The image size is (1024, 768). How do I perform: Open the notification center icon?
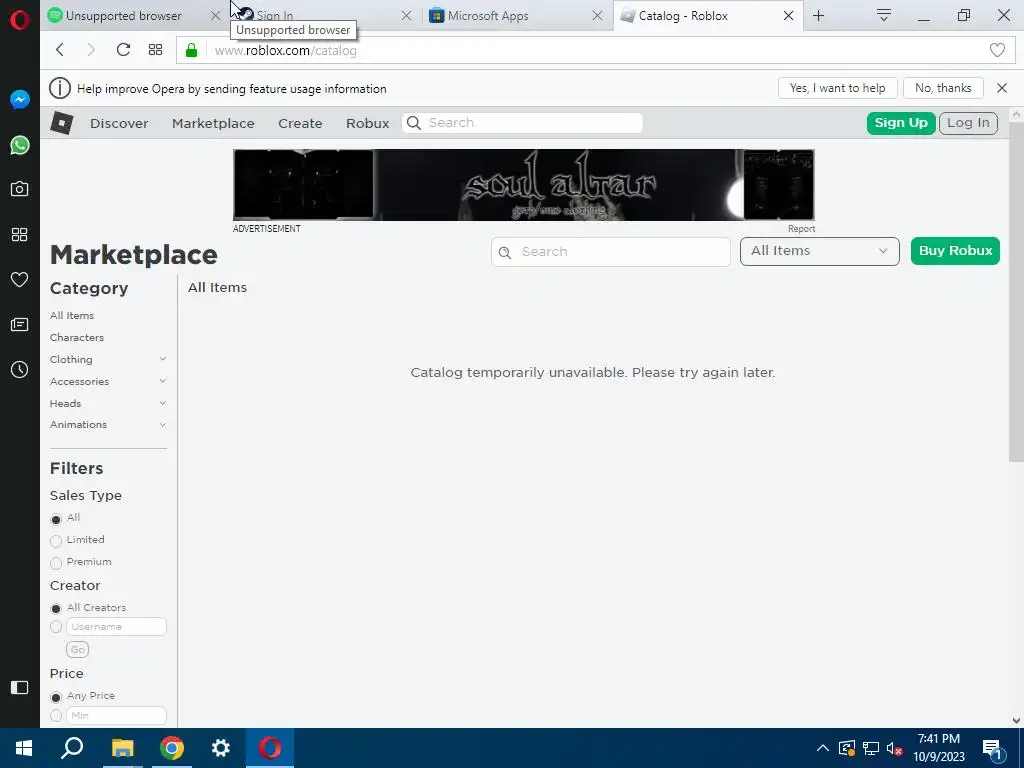(x=993, y=748)
